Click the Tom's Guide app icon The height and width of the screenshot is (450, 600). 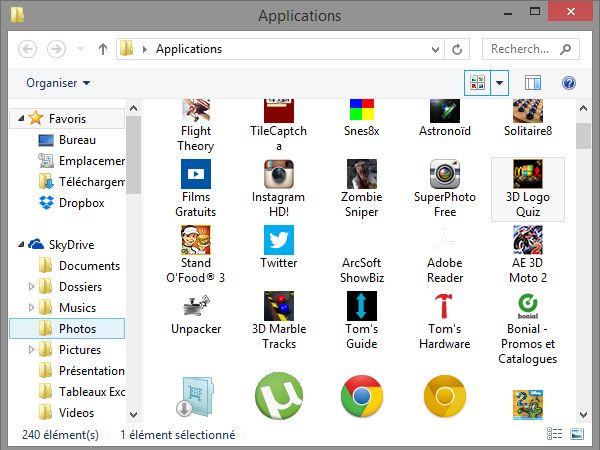tap(362, 306)
